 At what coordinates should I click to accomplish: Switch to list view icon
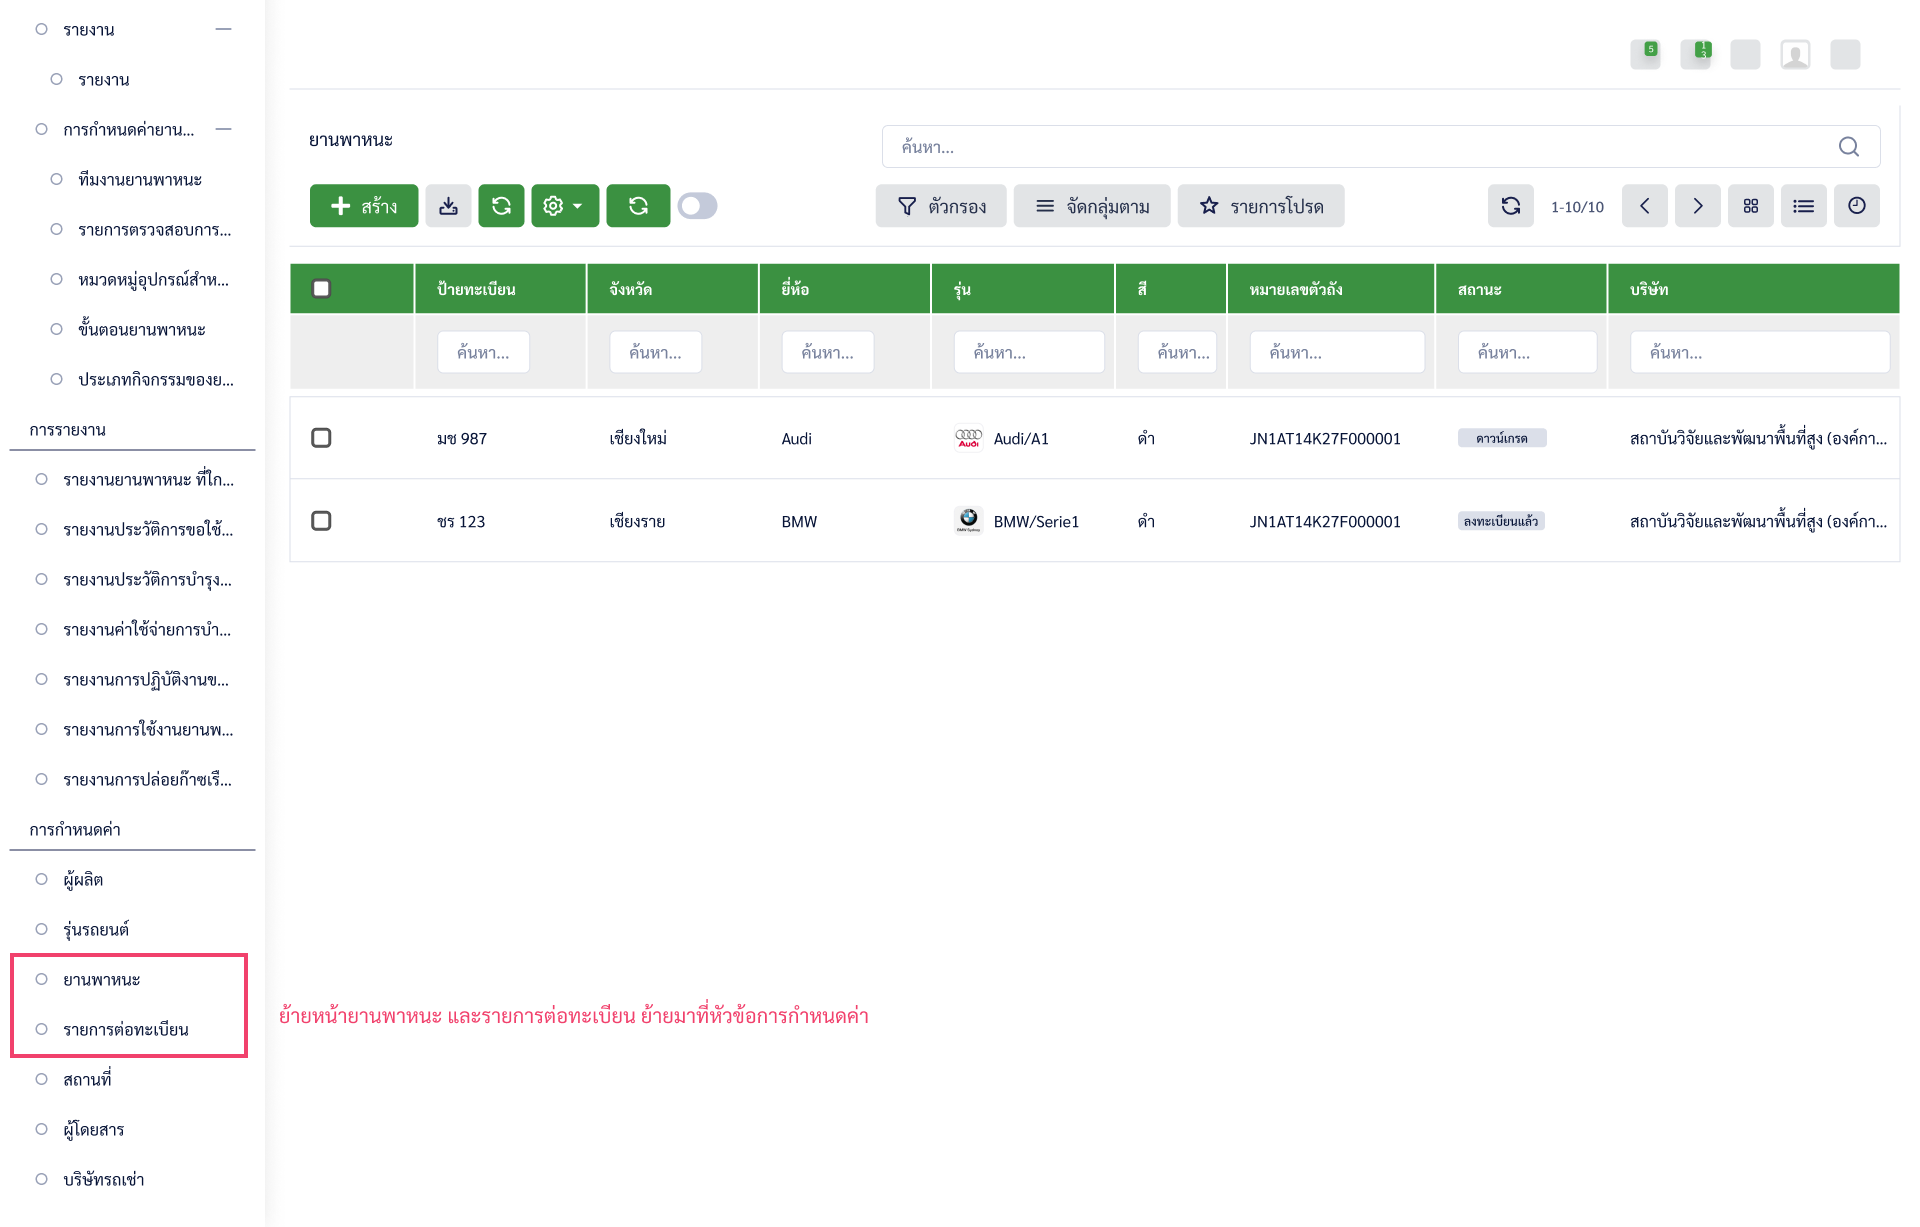click(x=1803, y=206)
